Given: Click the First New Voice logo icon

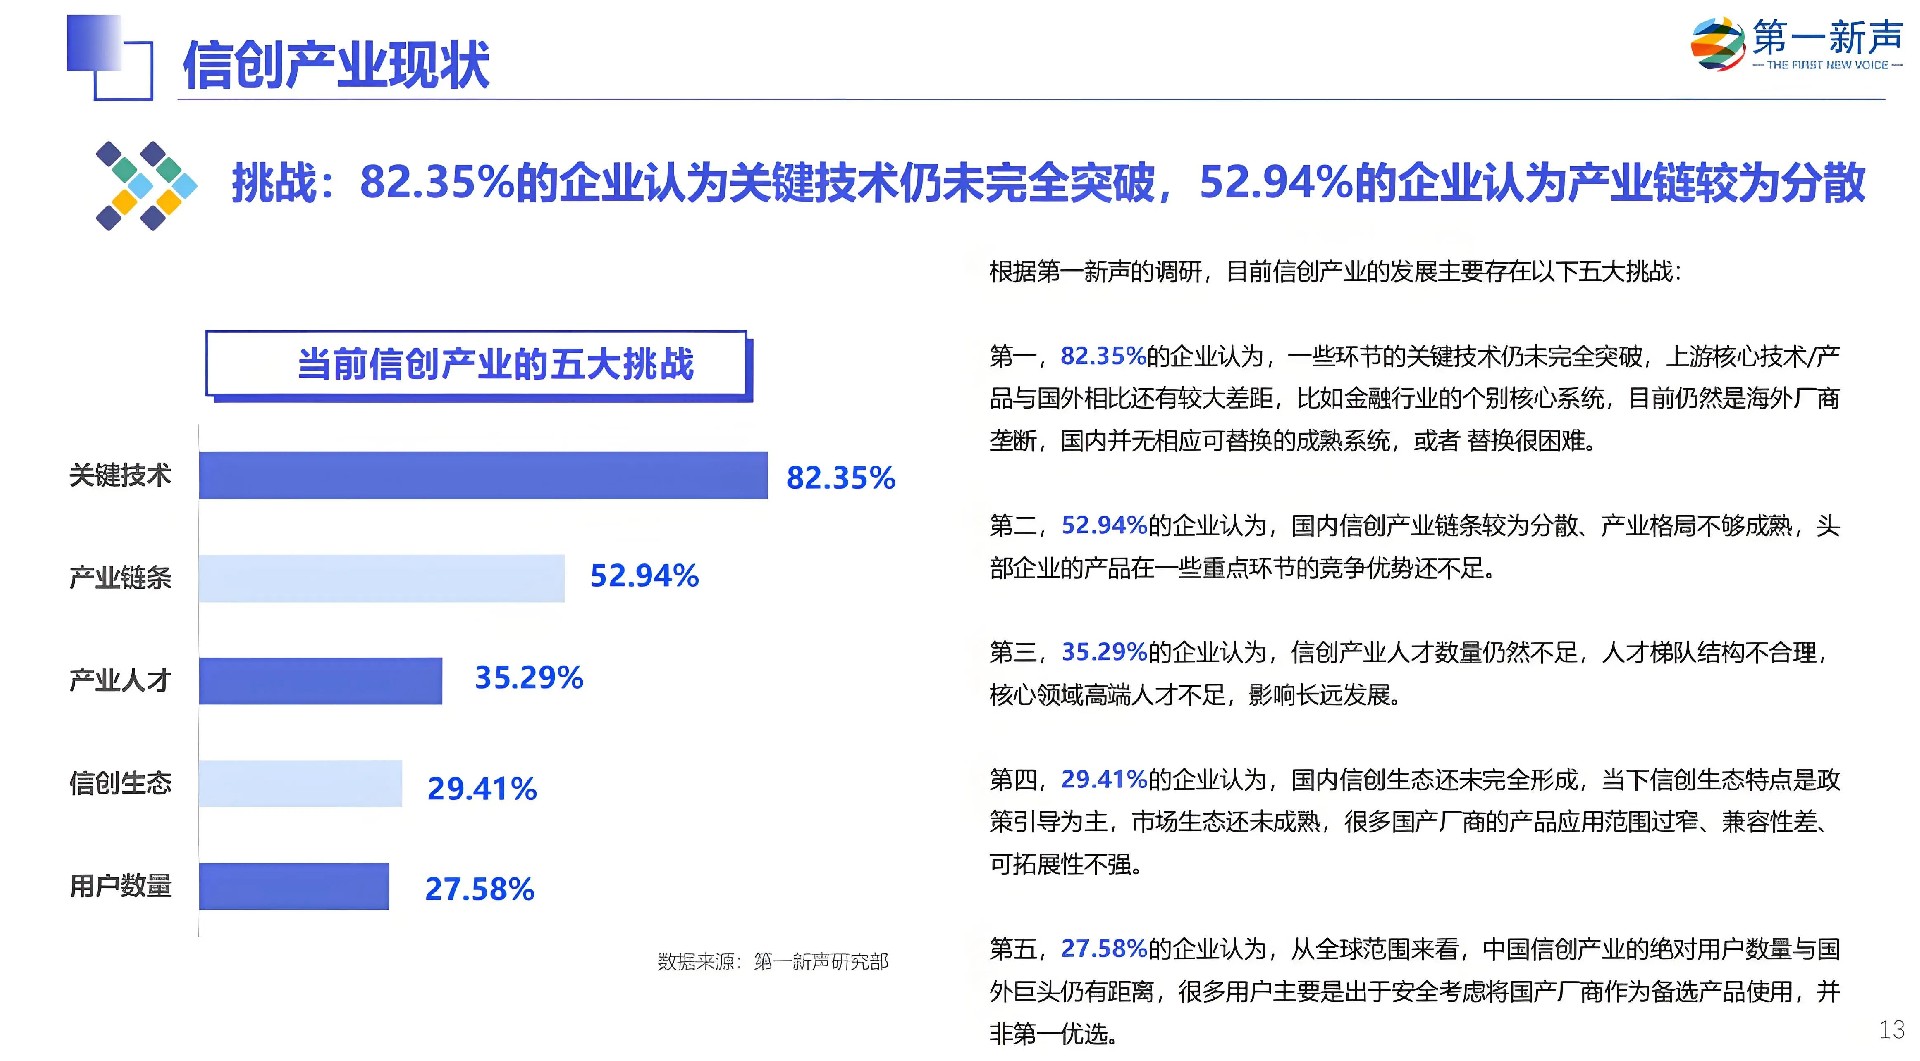Looking at the screenshot, I should (1717, 44).
